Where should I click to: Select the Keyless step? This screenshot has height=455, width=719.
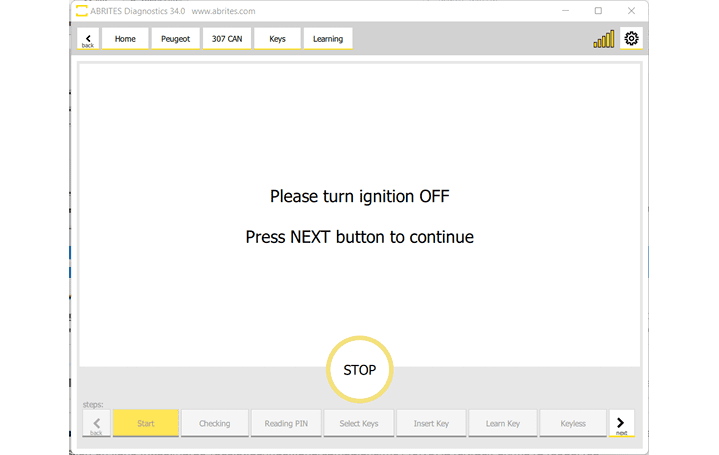(573, 423)
